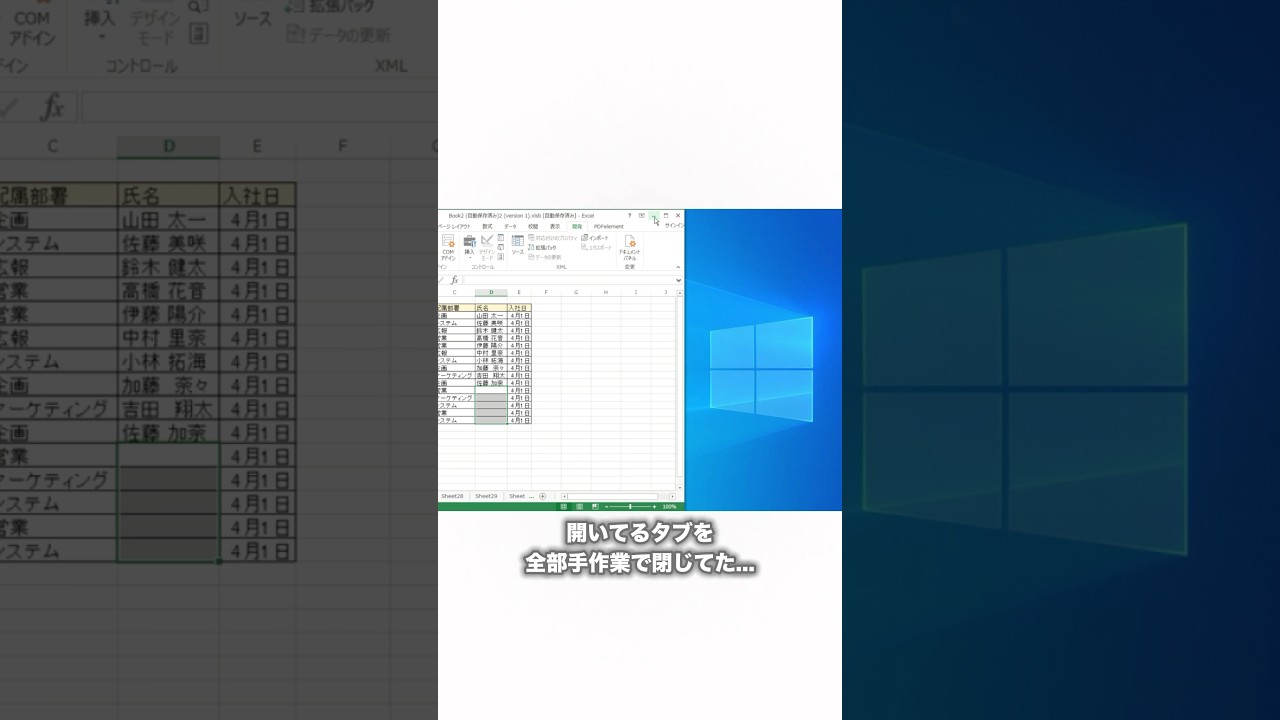Select the cell containing 鈴木 健太

(x=491, y=330)
